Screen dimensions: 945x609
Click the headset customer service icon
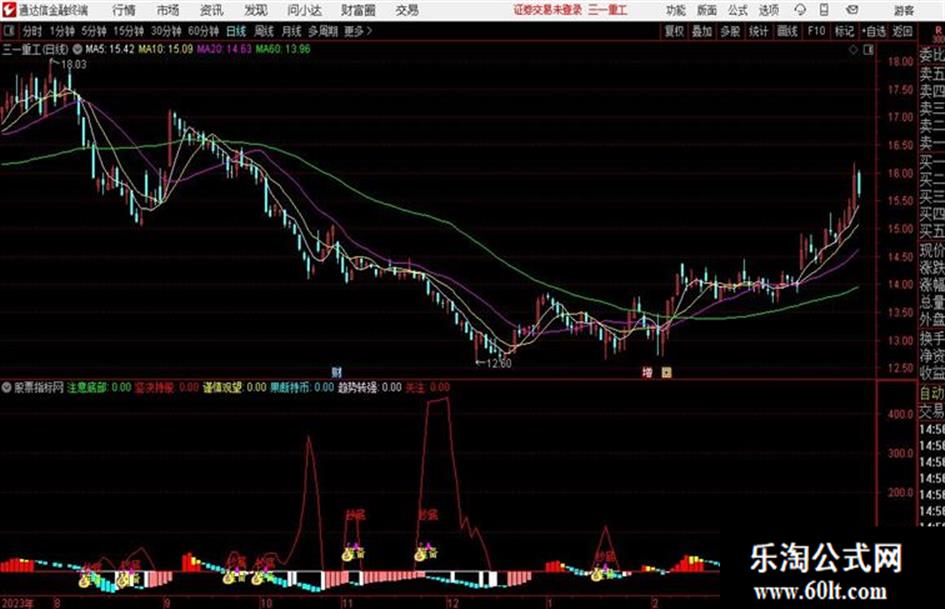point(800,10)
